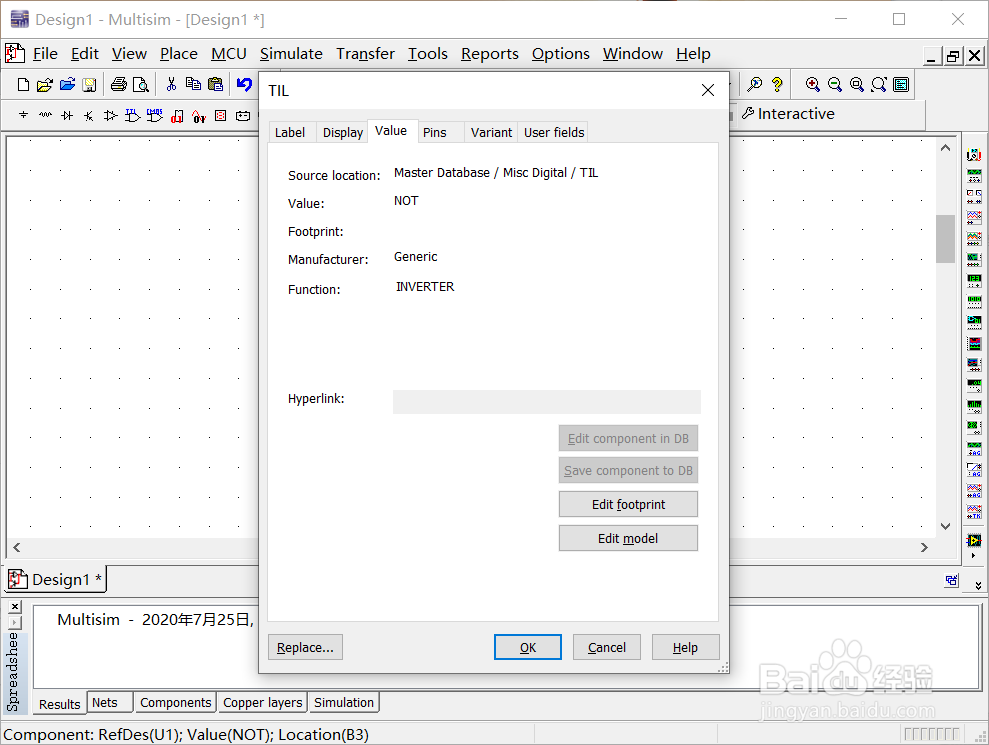Open the File menu

point(45,54)
